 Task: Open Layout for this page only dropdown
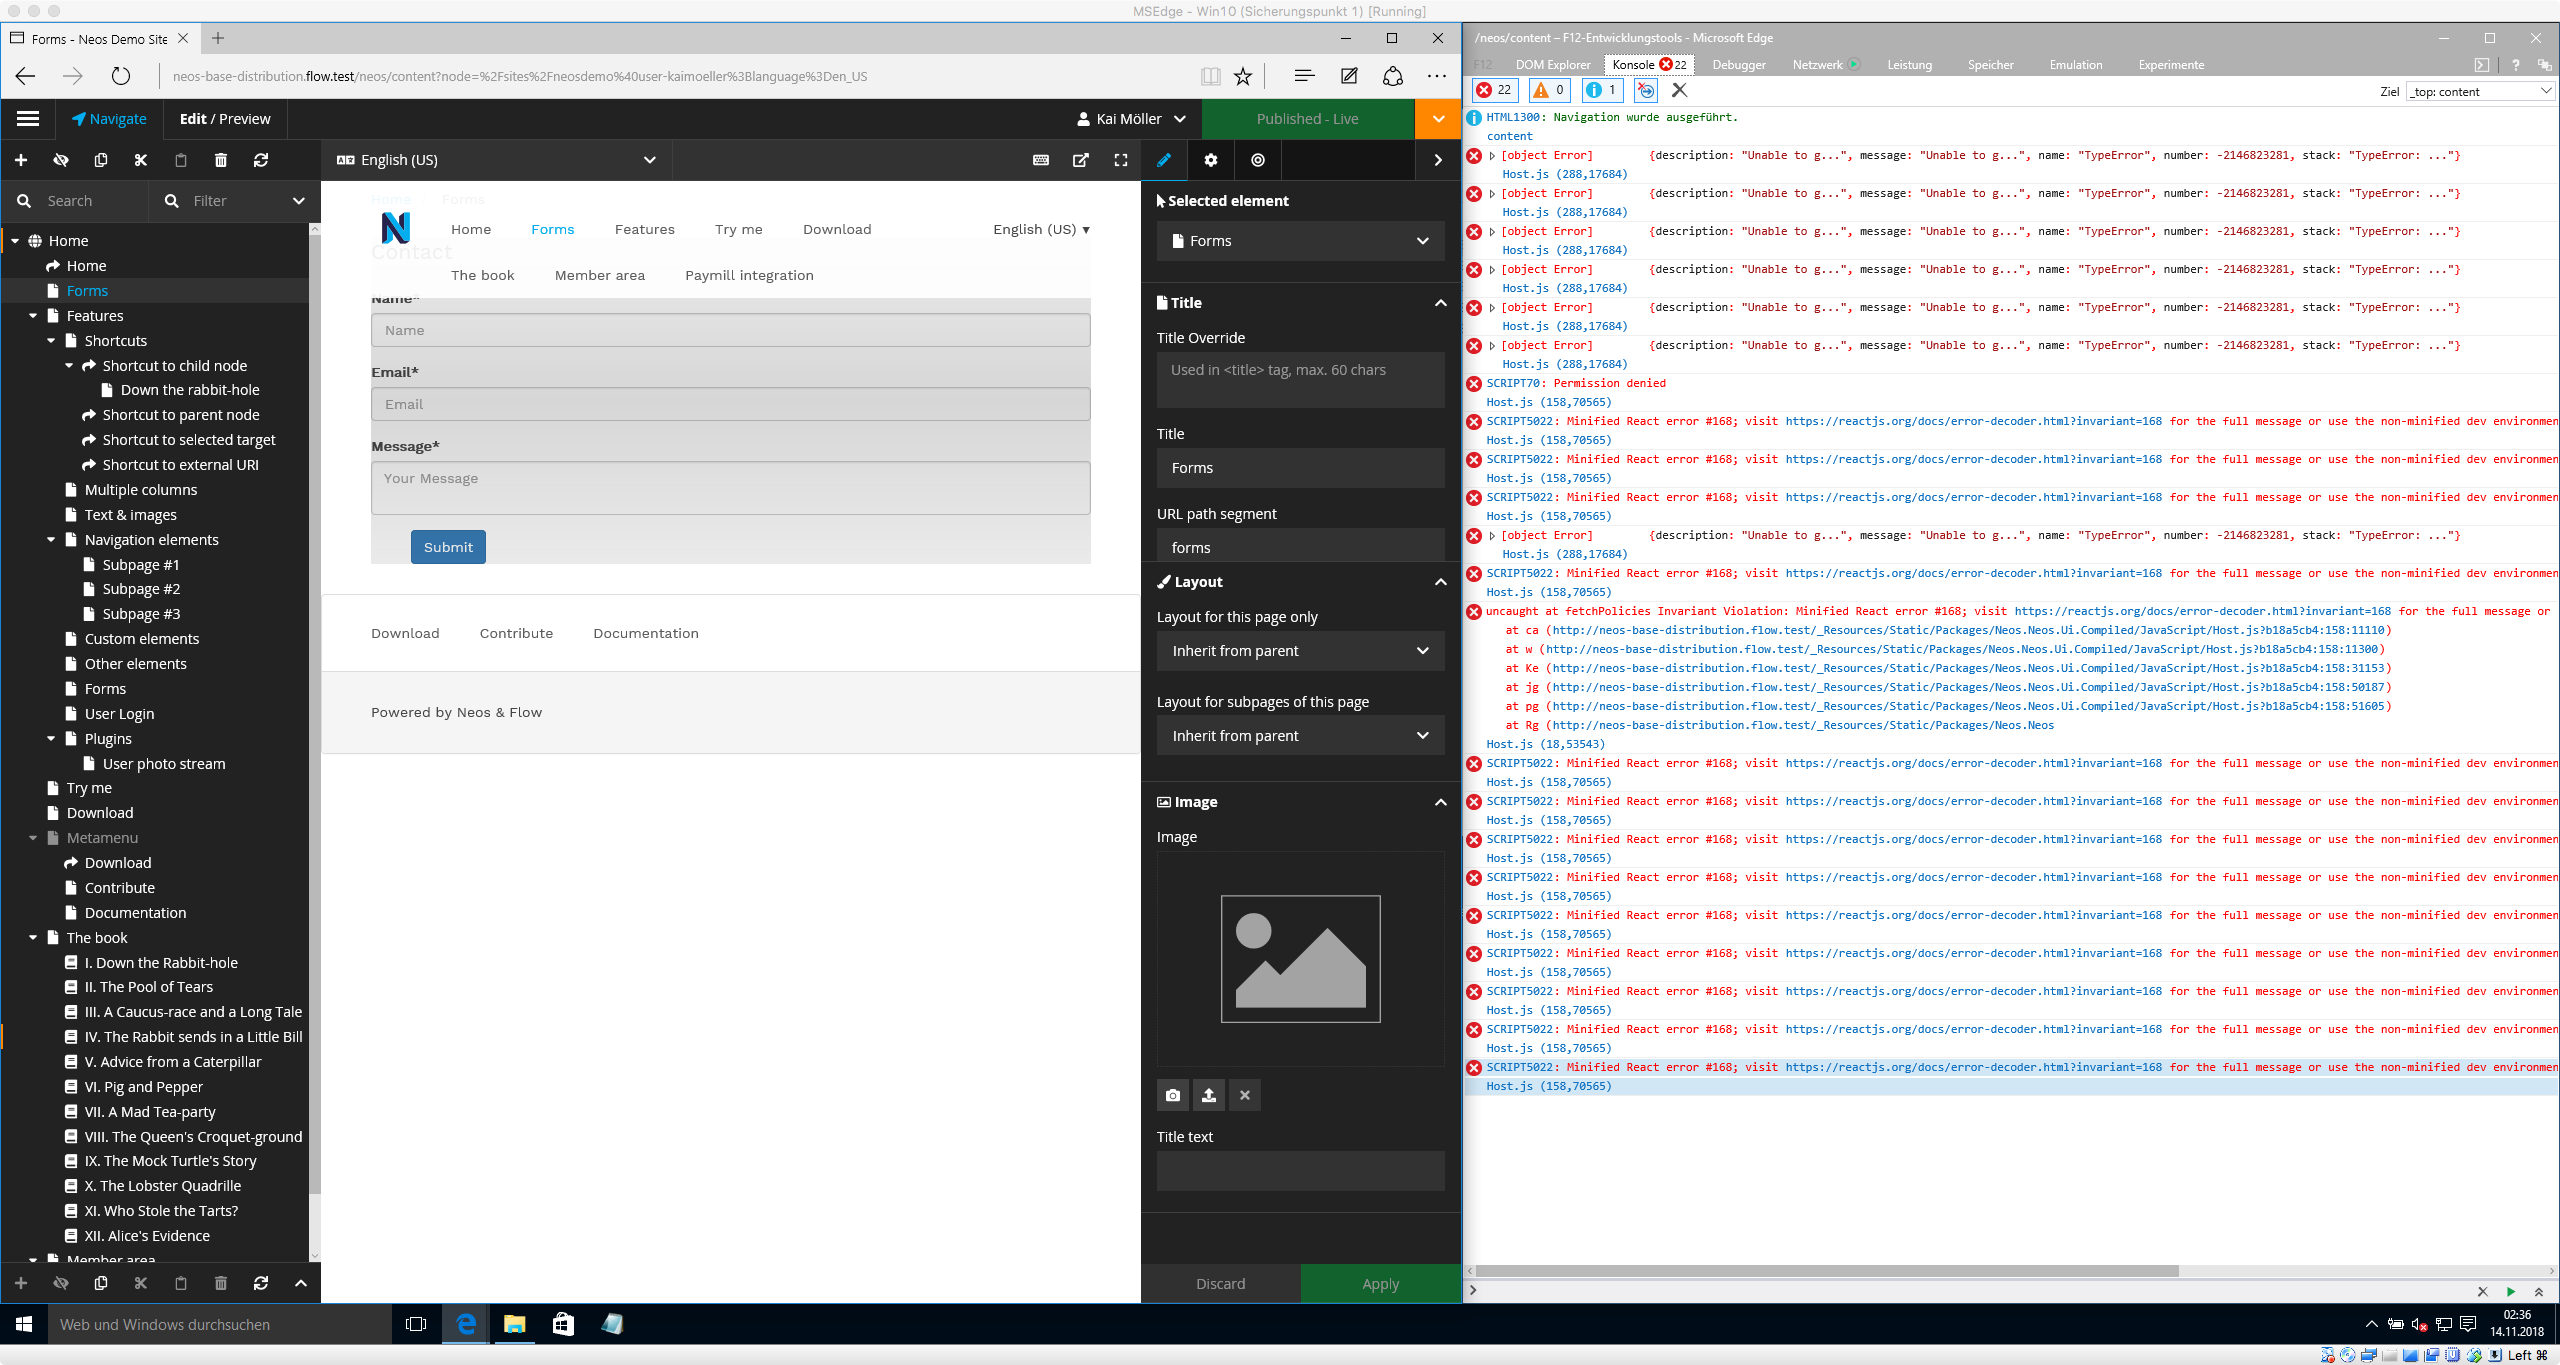click(1300, 651)
